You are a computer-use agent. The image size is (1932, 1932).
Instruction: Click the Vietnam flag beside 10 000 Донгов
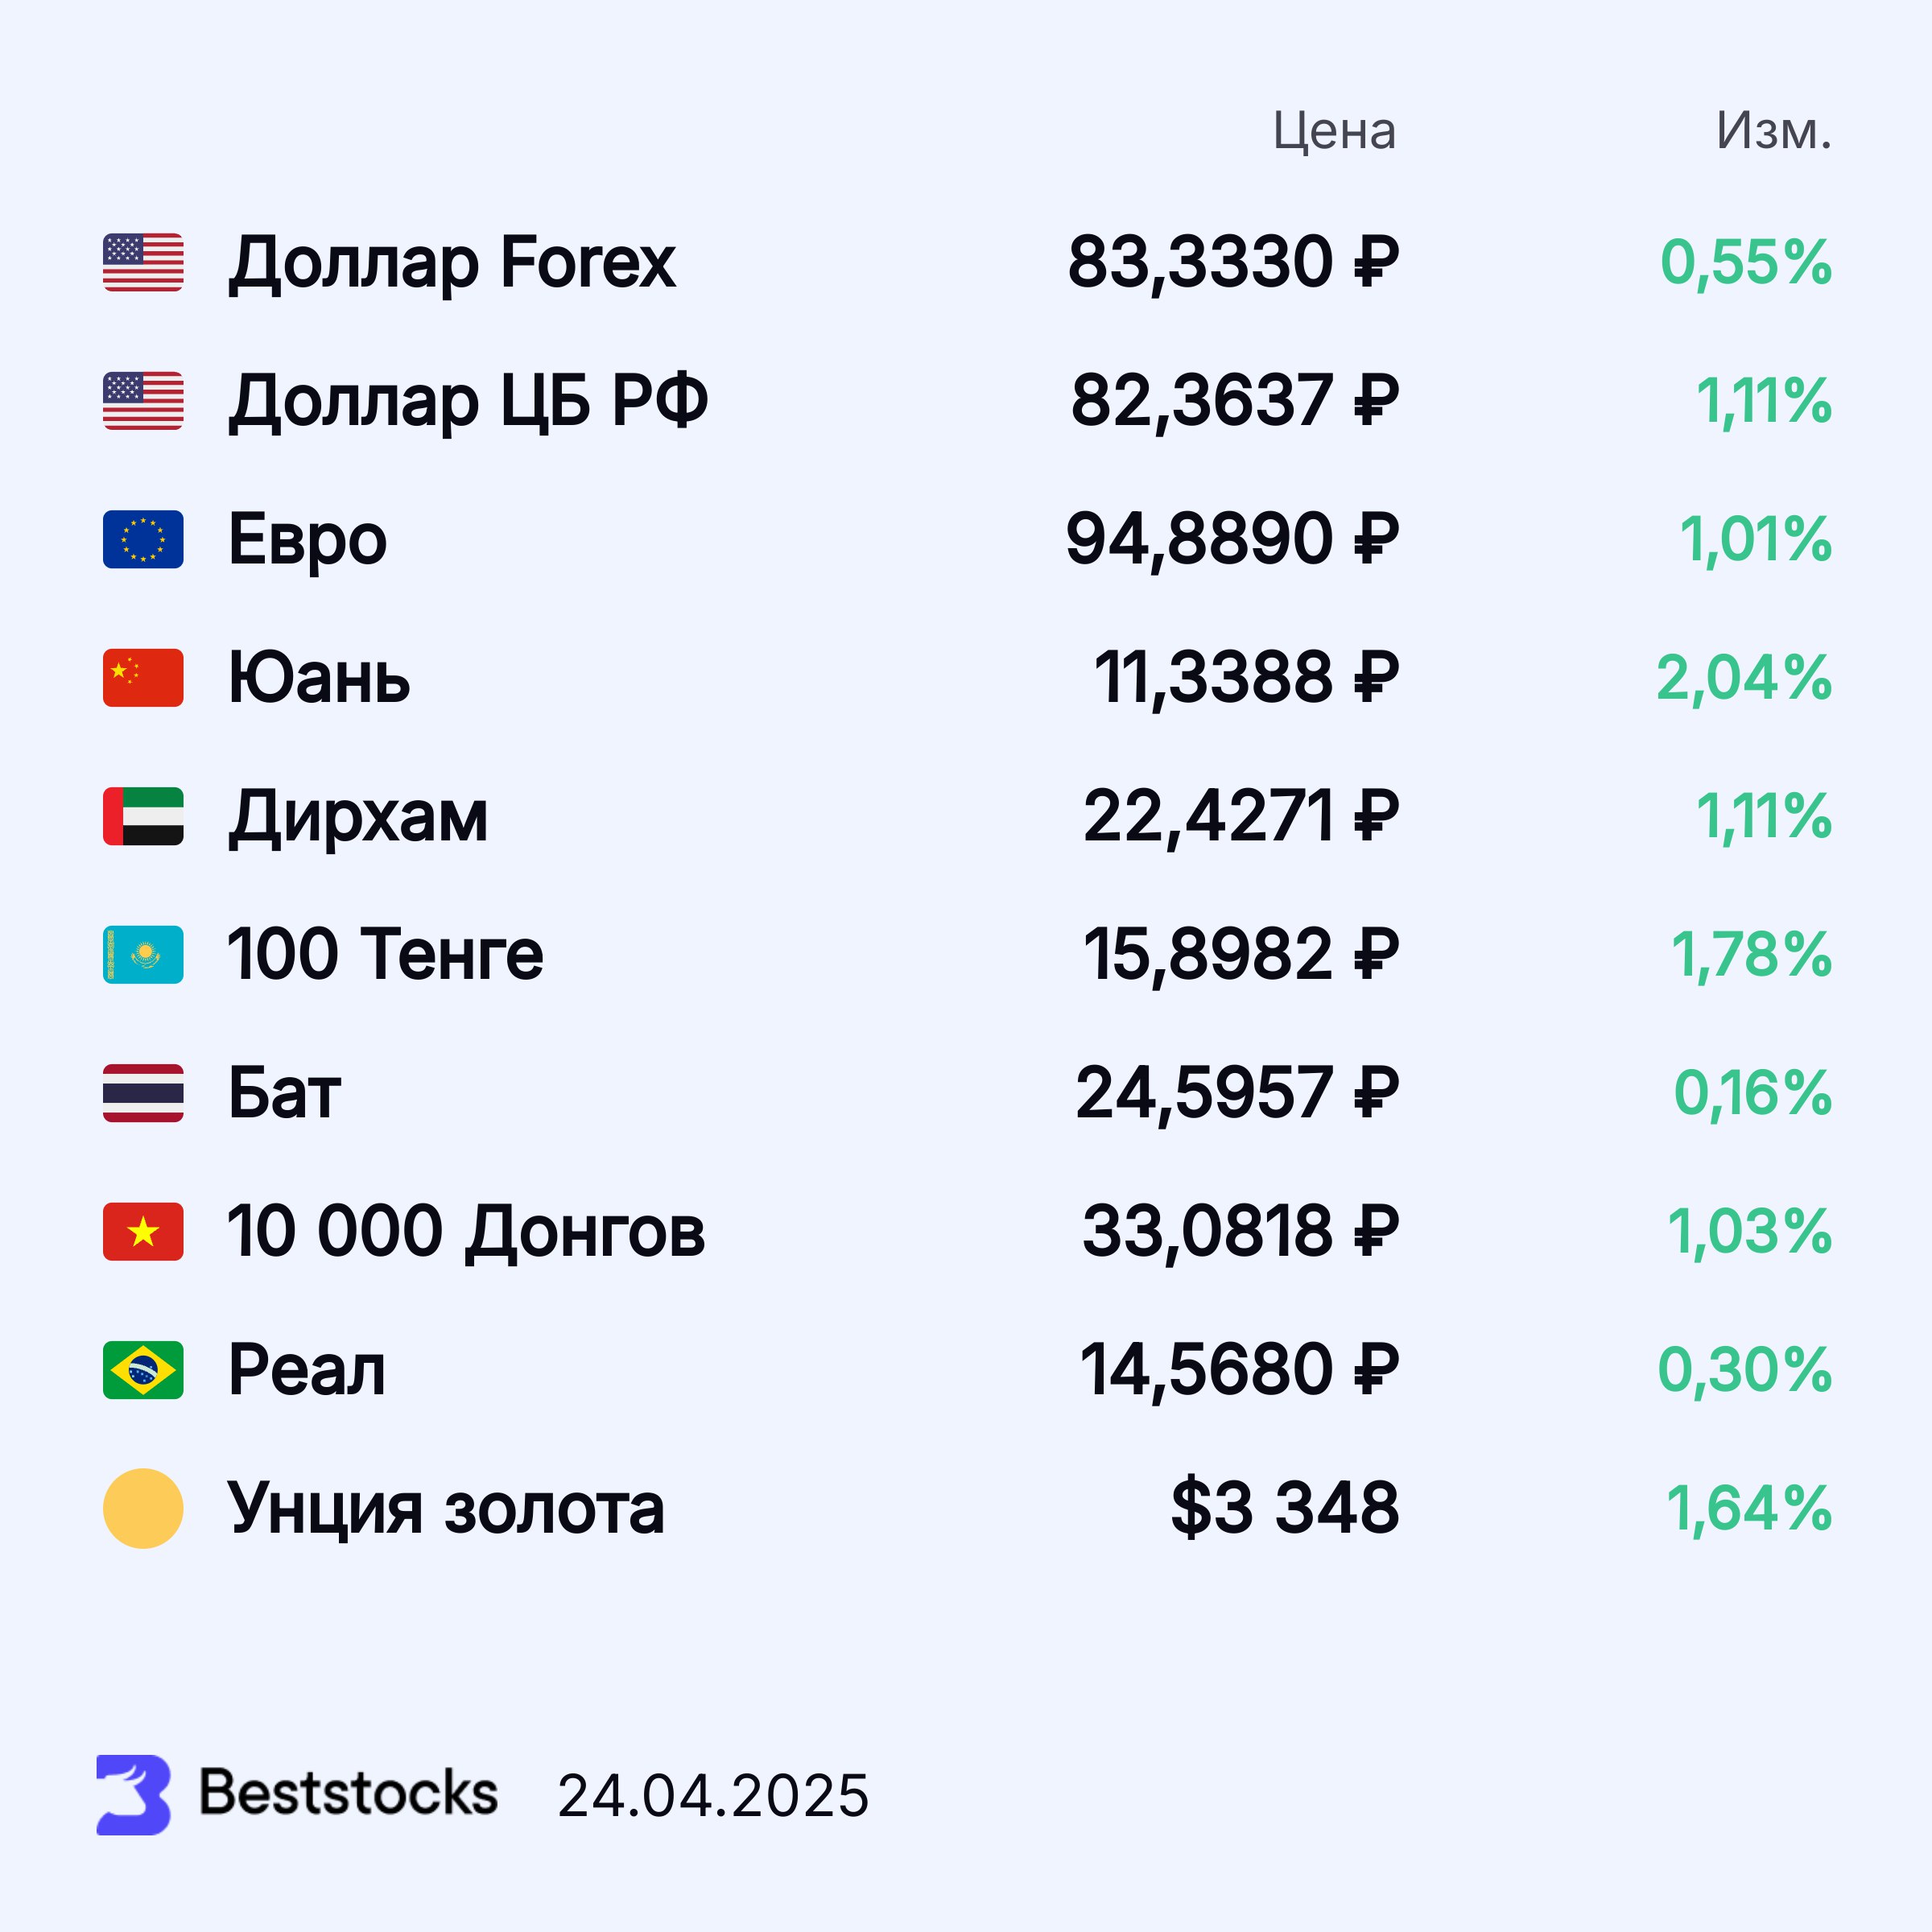click(143, 1231)
